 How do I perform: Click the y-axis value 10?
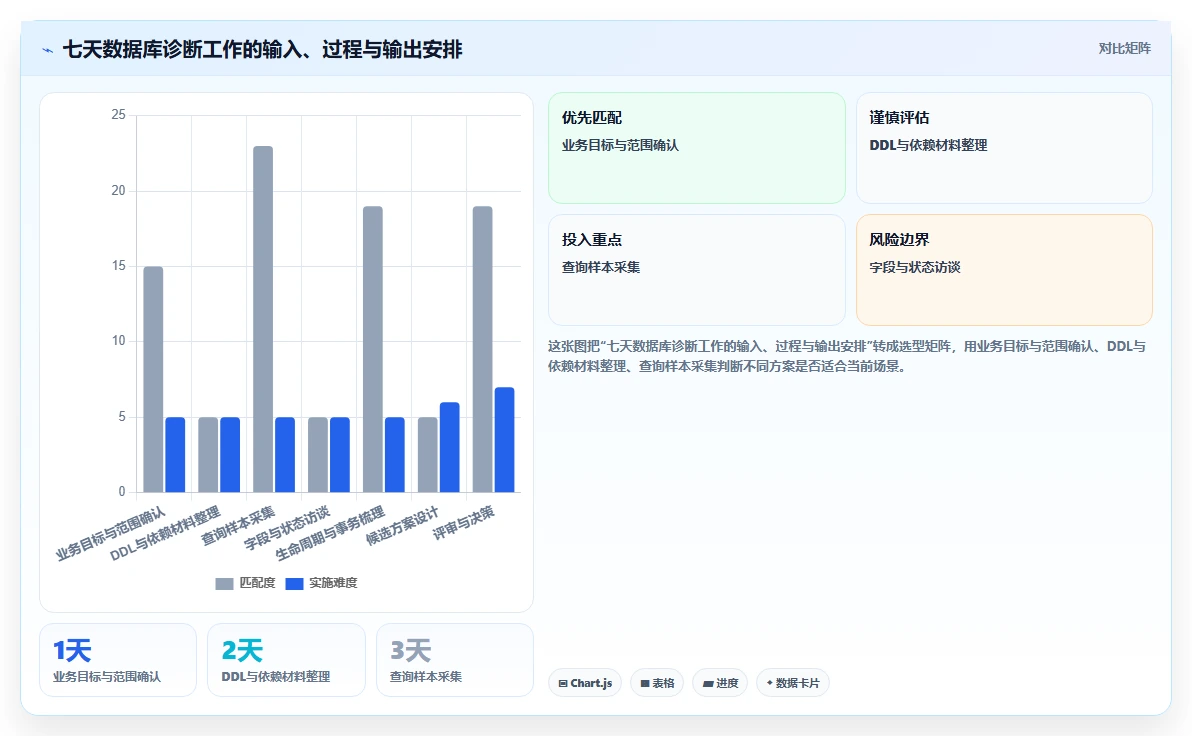click(119, 341)
